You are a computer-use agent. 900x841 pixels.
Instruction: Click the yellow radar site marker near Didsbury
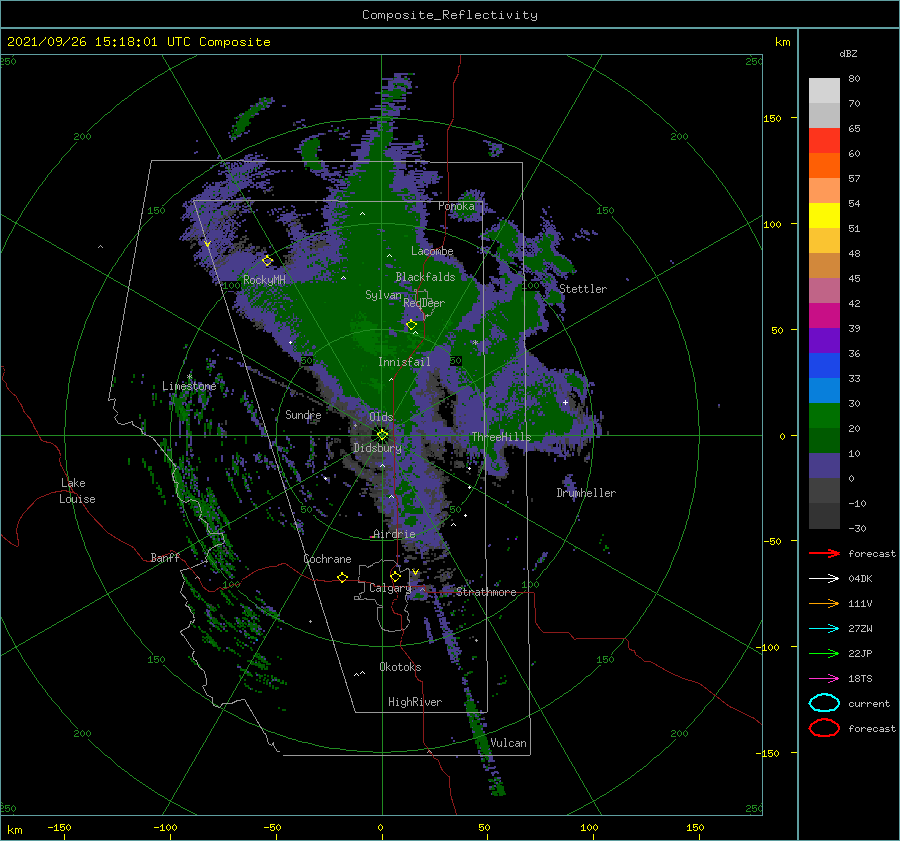382,435
